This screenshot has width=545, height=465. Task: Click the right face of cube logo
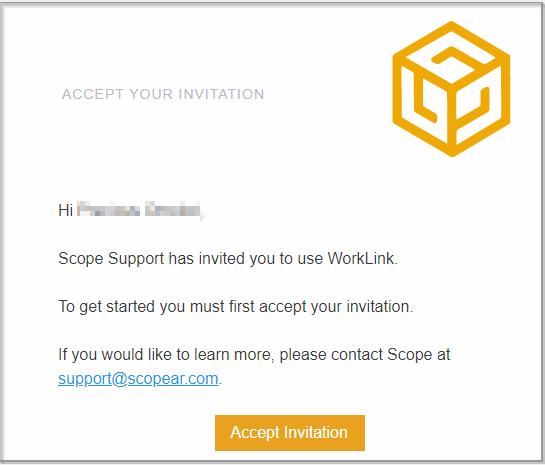pyautogui.click(x=479, y=104)
